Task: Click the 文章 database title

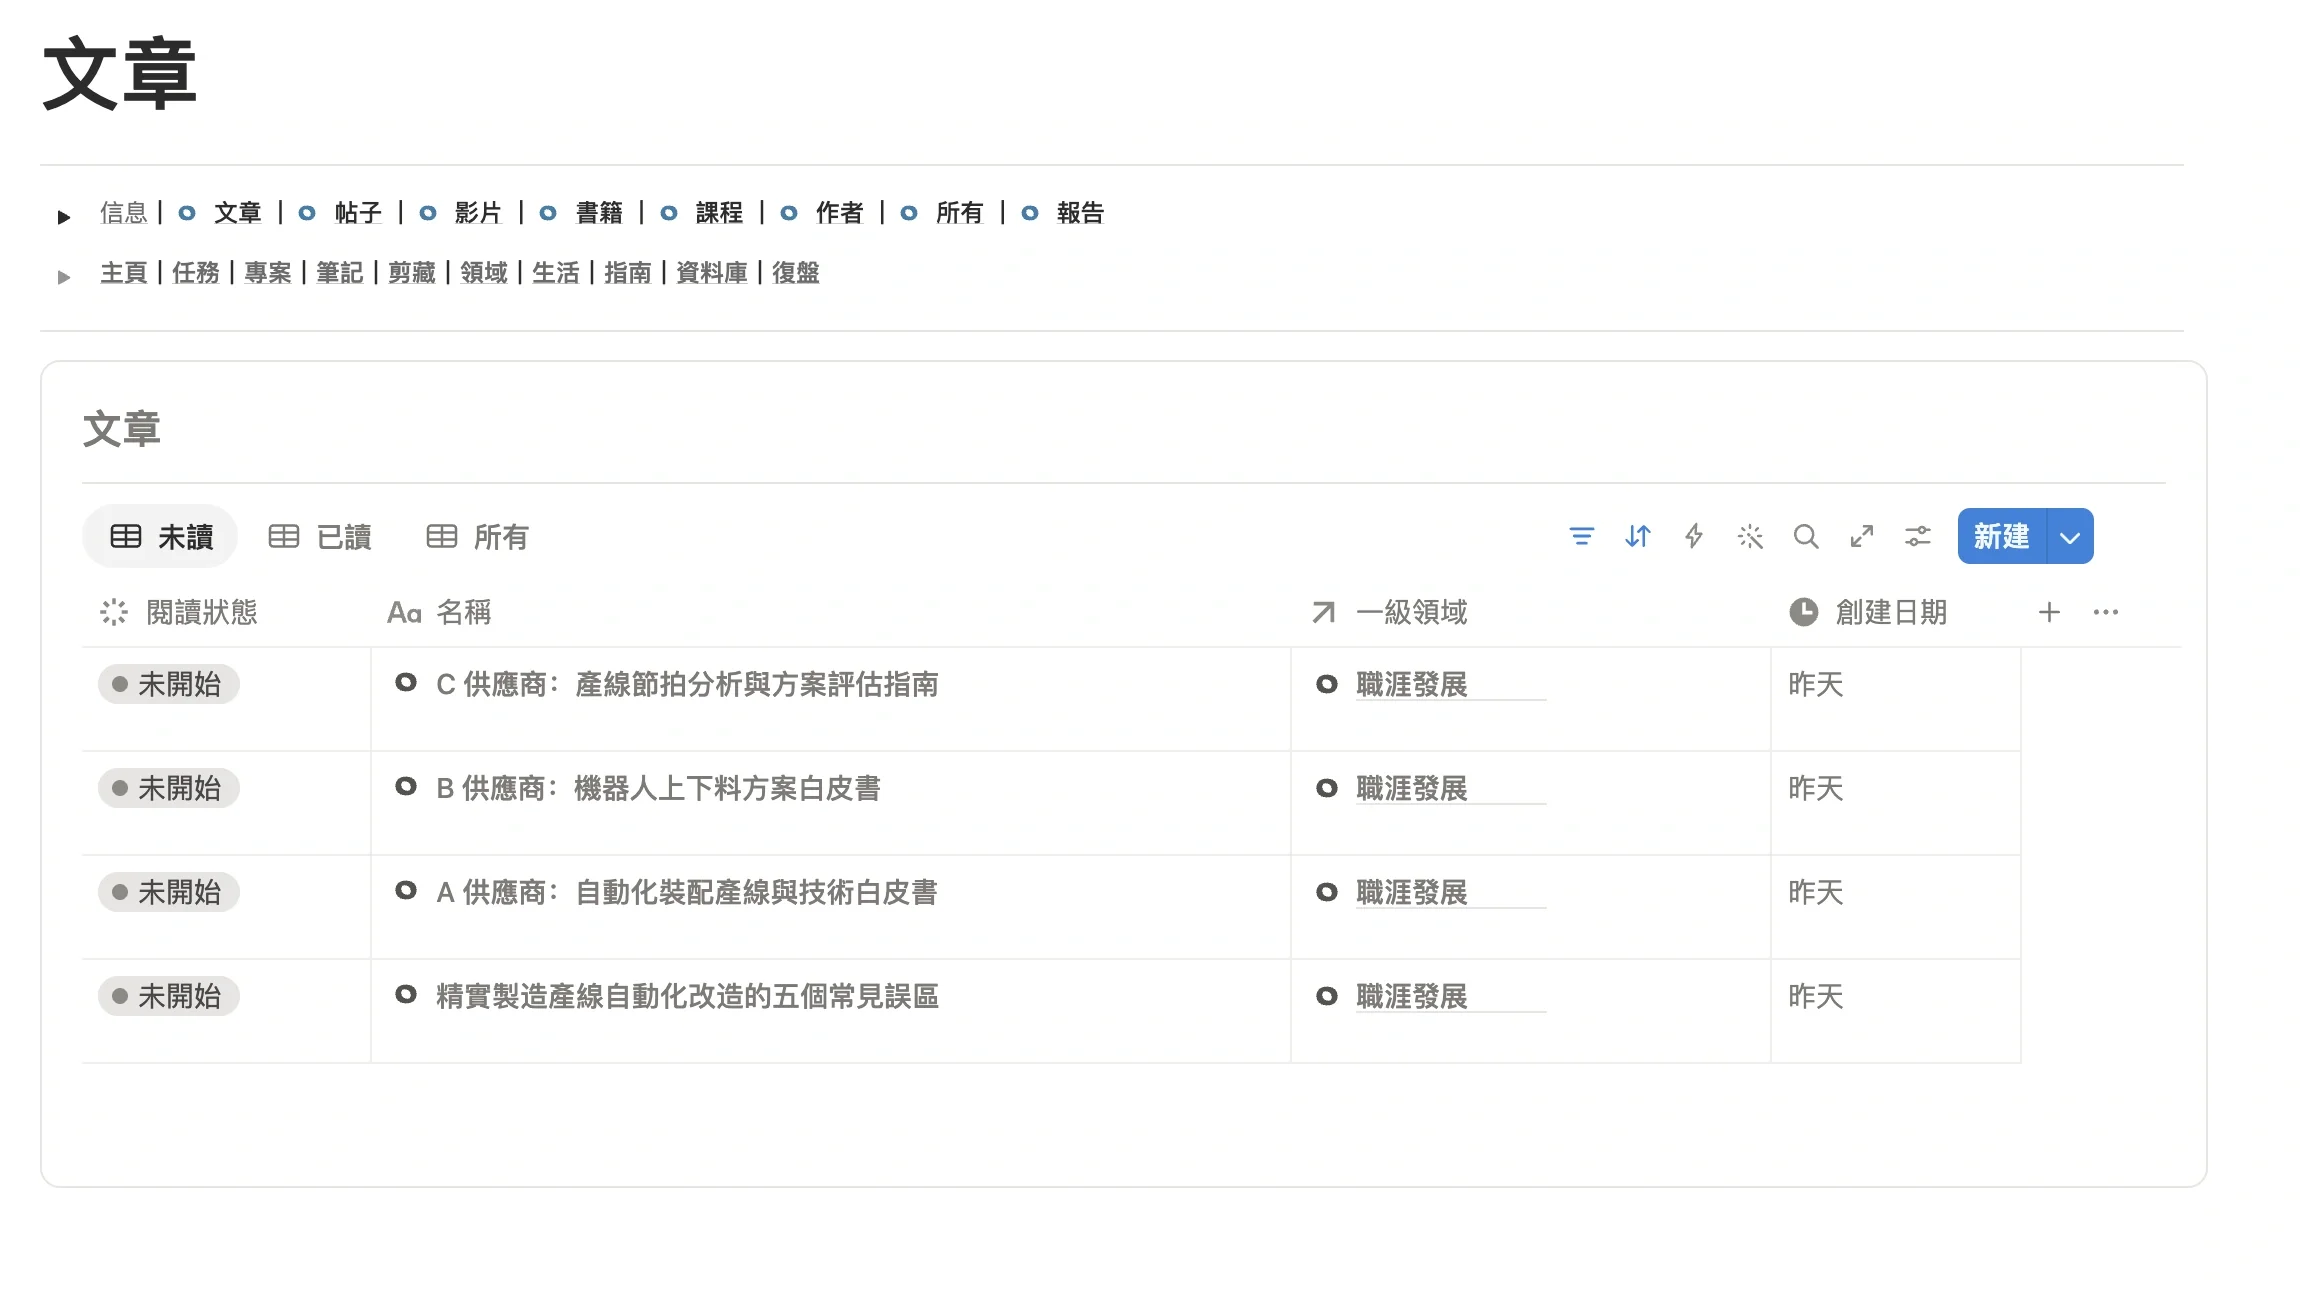Action: (x=121, y=429)
